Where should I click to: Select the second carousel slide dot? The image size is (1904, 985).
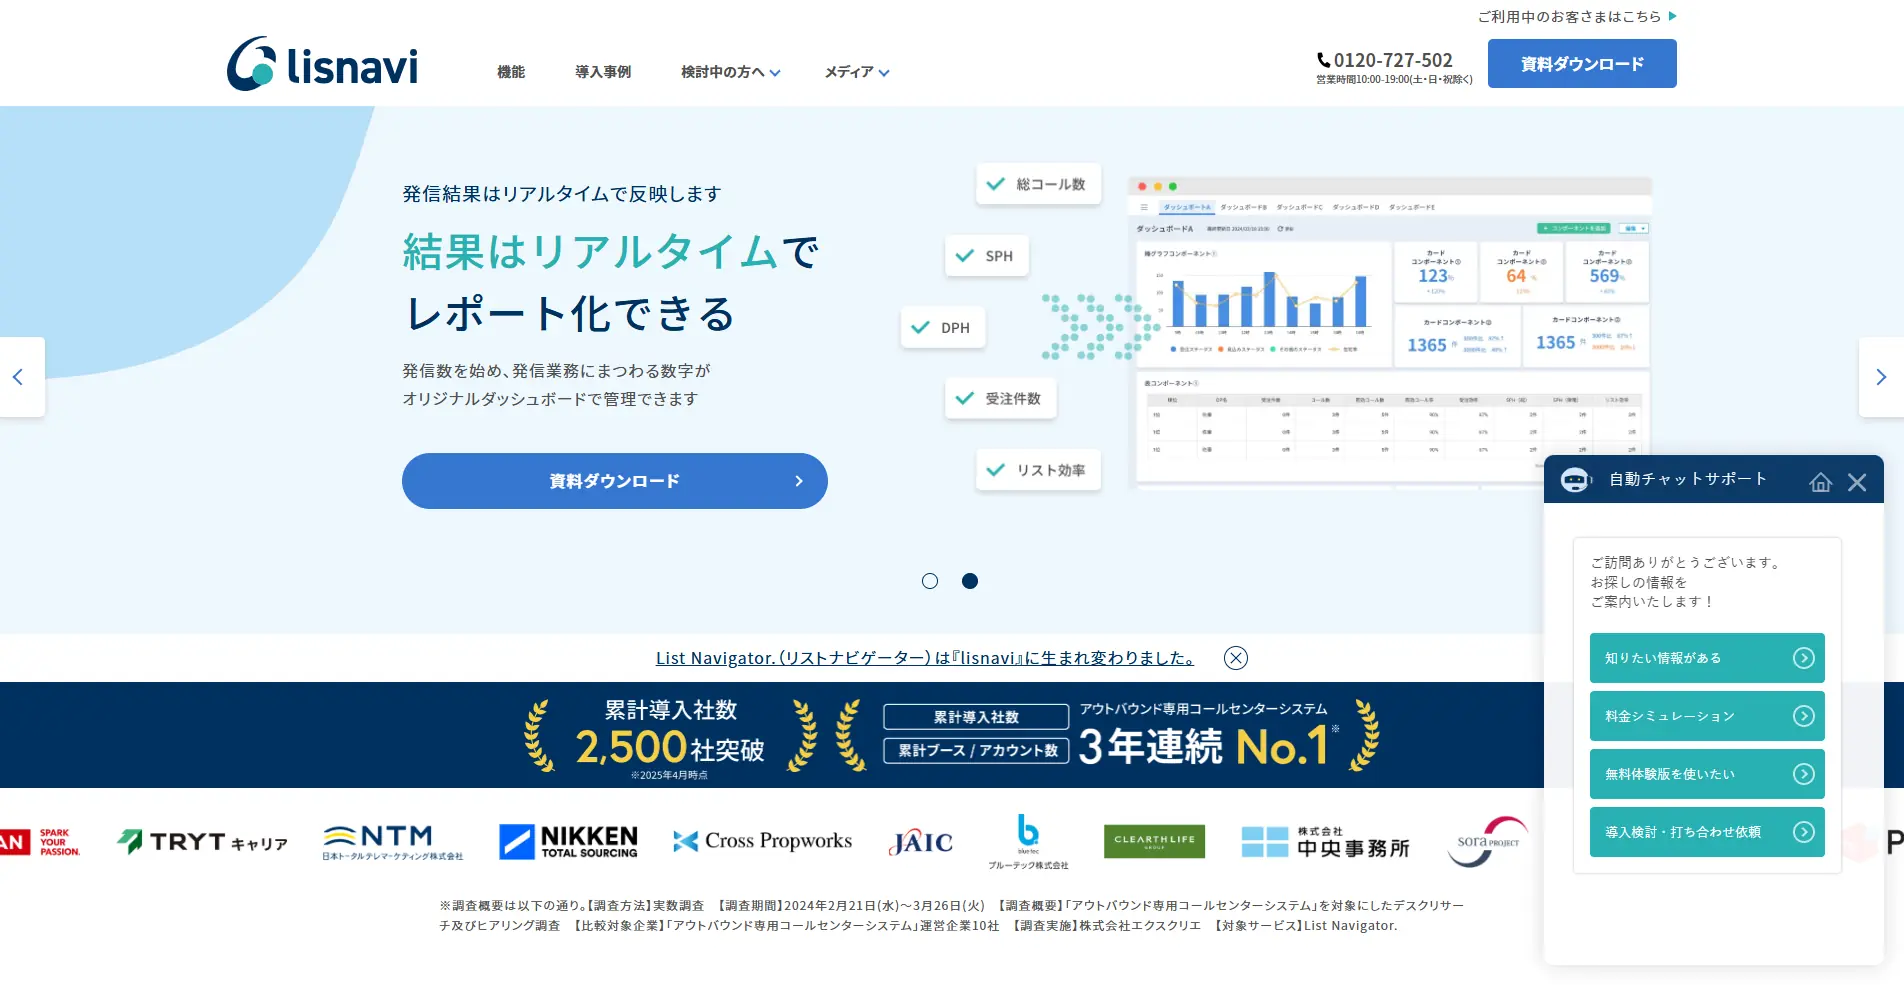tap(970, 581)
